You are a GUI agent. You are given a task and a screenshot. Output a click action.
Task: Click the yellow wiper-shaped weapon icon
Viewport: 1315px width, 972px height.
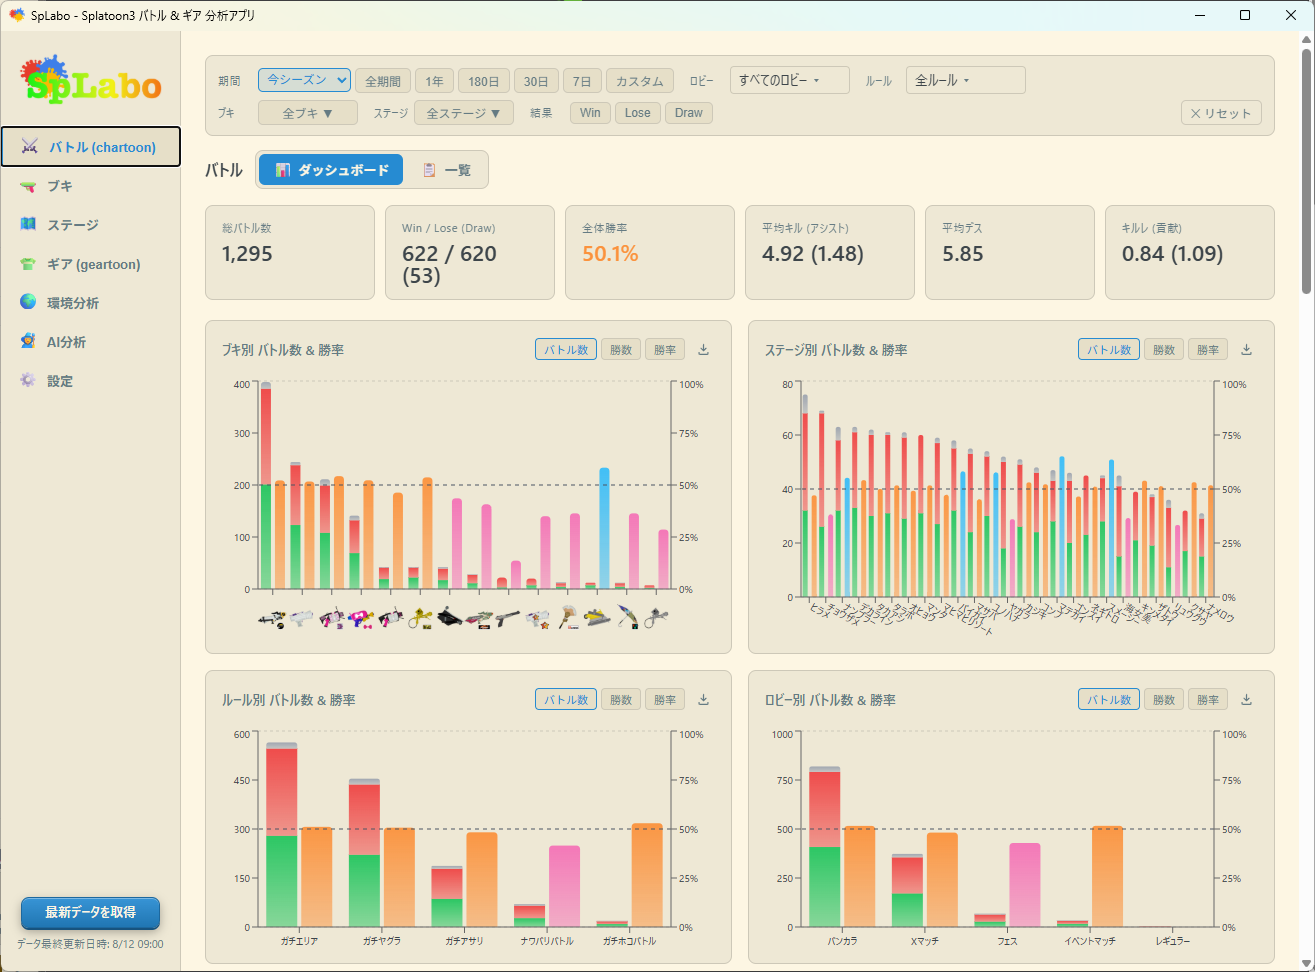coord(597,619)
